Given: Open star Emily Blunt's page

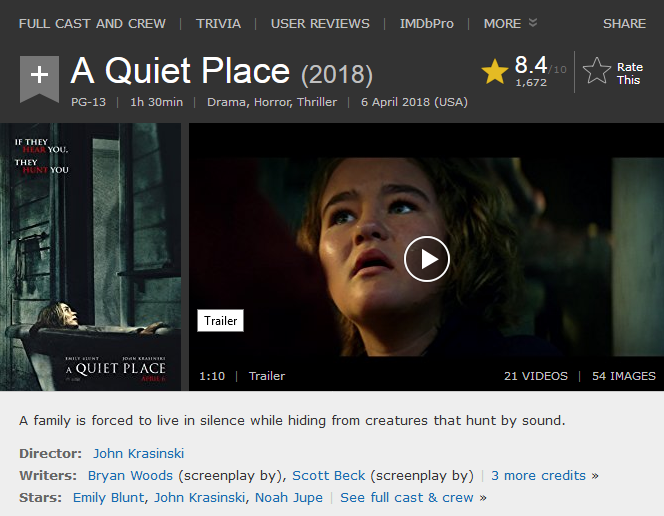Looking at the screenshot, I should [108, 497].
